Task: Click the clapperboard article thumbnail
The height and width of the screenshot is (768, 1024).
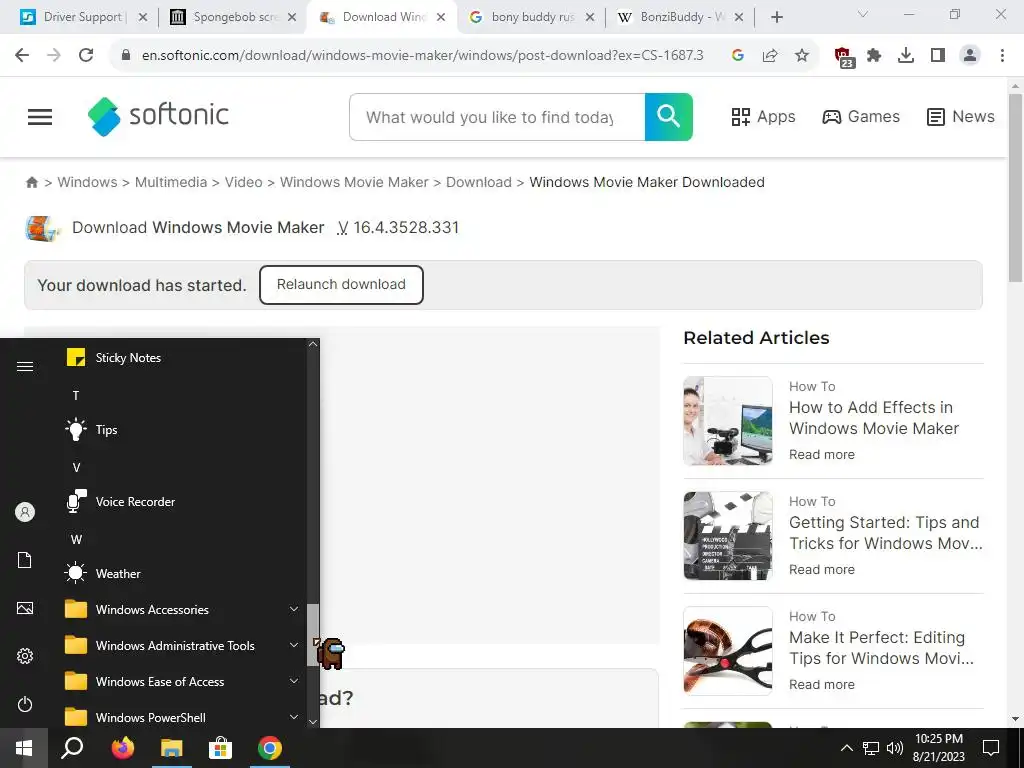Action: (728, 536)
